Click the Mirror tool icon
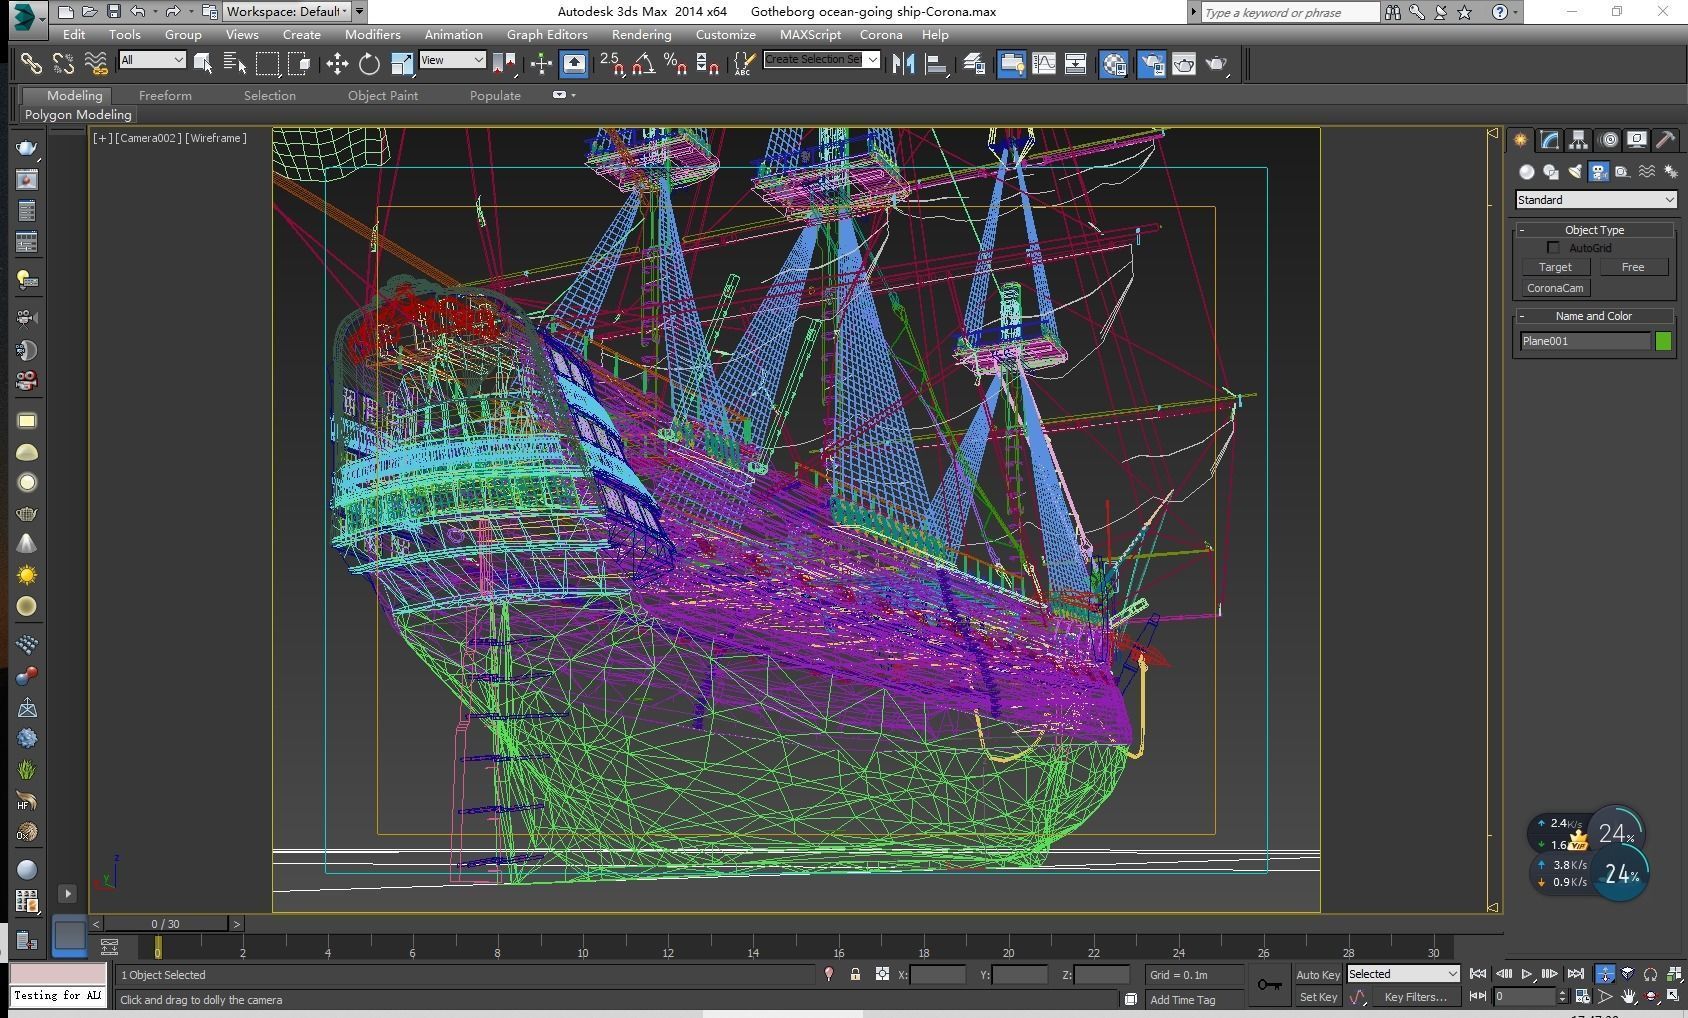1688x1018 pixels. (x=904, y=64)
